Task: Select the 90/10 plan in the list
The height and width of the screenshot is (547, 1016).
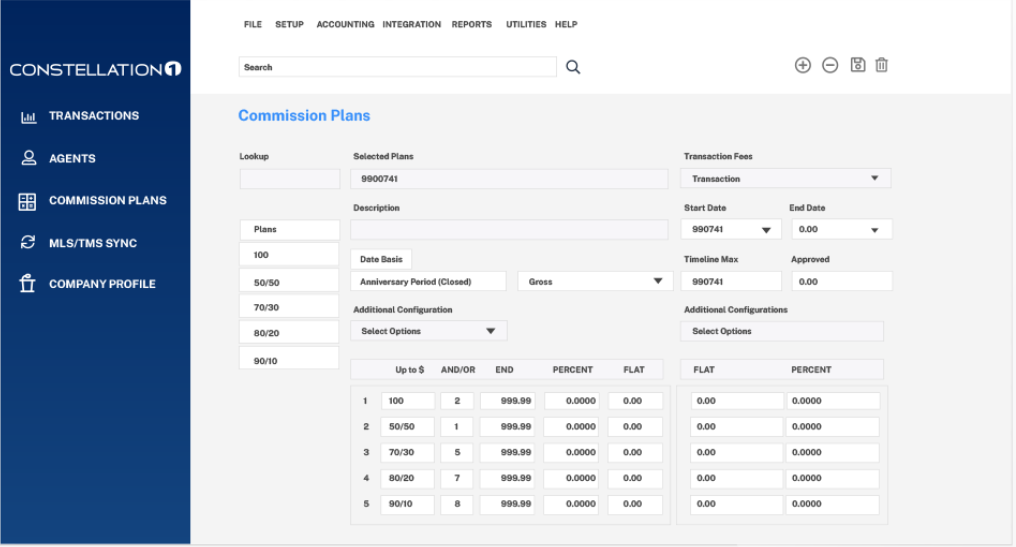Action: pyautogui.click(x=289, y=360)
